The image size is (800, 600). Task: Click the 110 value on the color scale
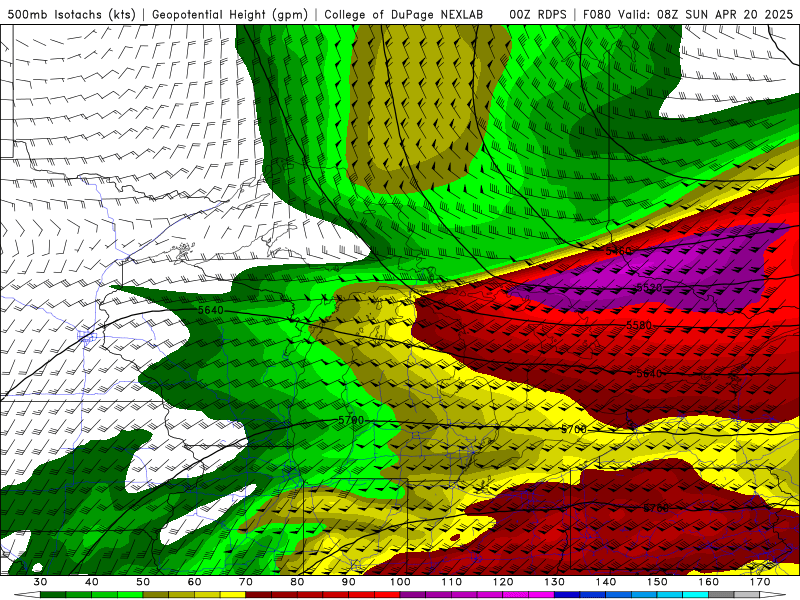(452, 582)
